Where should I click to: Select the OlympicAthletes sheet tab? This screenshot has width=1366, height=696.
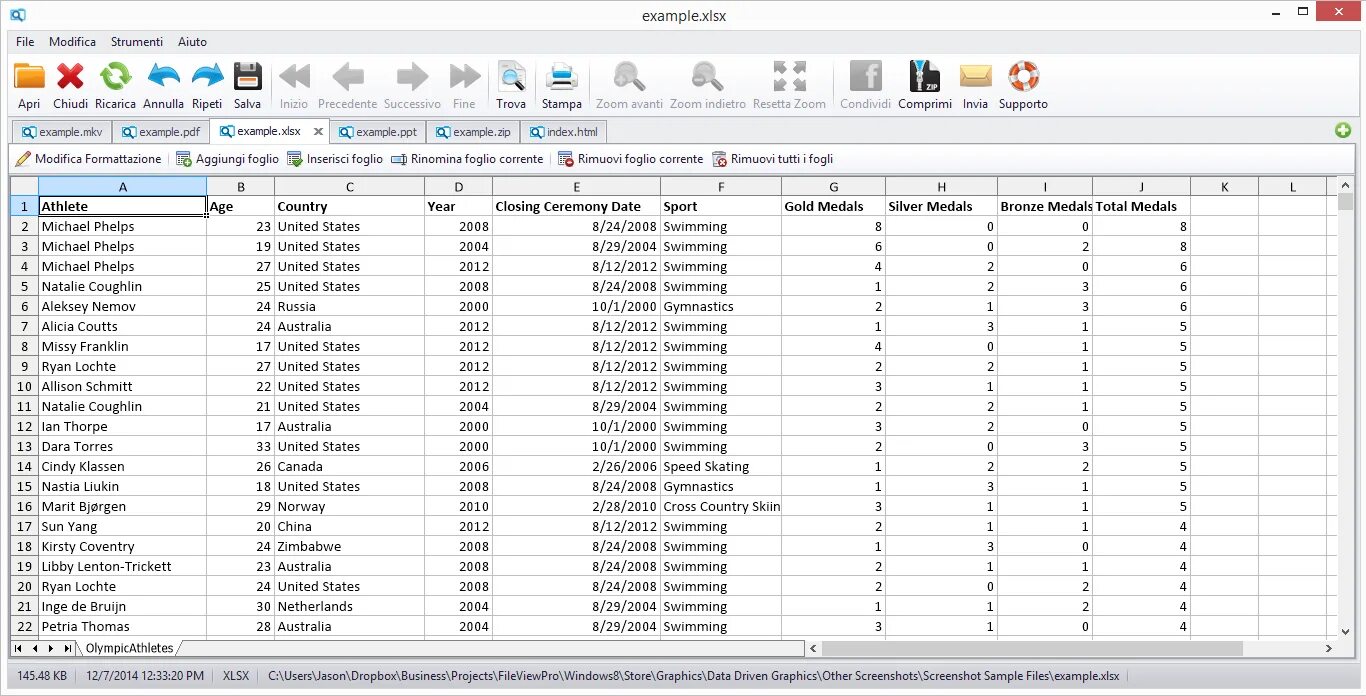[x=129, y=648]
